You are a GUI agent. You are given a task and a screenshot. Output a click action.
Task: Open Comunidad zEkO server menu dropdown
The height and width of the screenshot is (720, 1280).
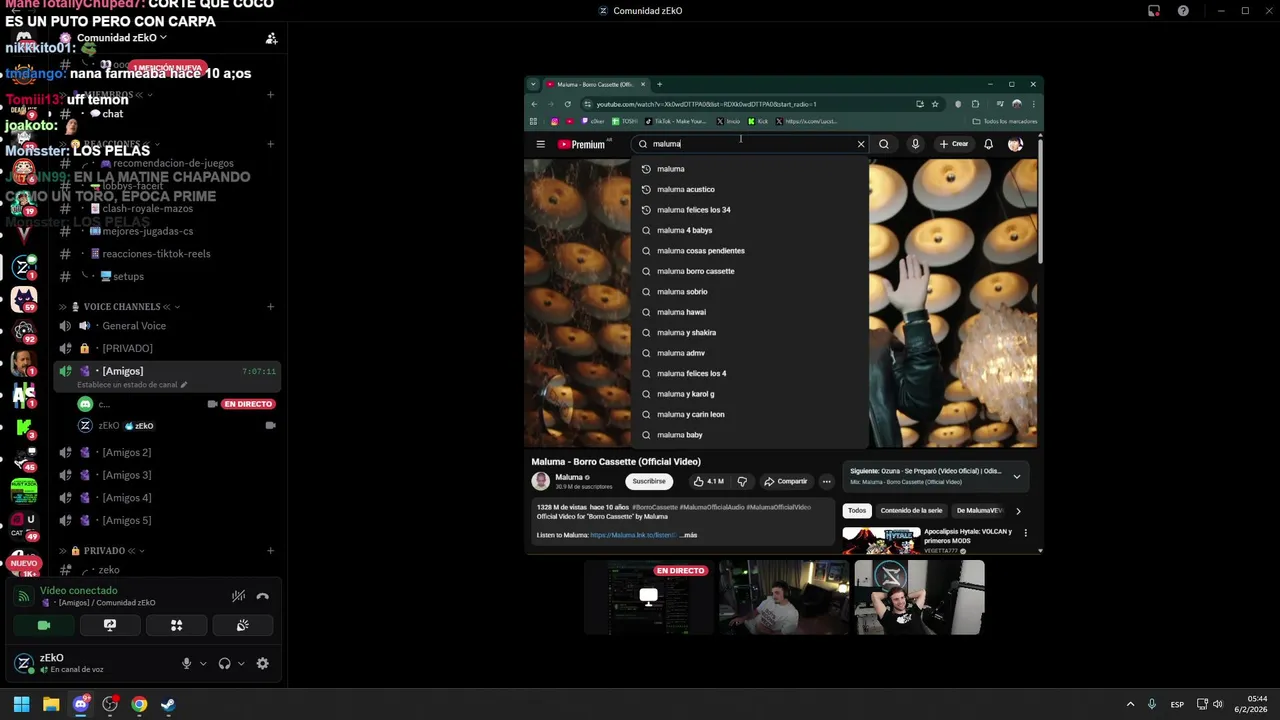pos(121,38)
